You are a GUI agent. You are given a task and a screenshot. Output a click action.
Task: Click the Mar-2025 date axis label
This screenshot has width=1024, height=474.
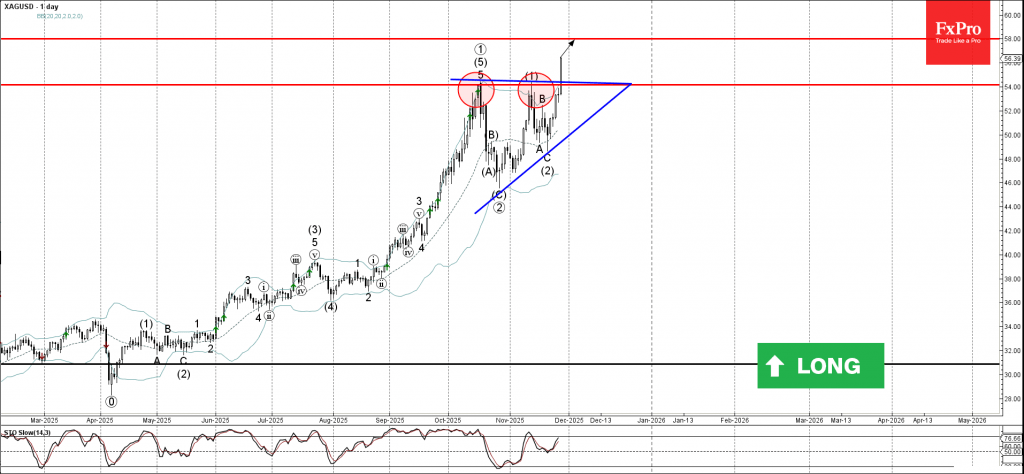coord(46,420)
